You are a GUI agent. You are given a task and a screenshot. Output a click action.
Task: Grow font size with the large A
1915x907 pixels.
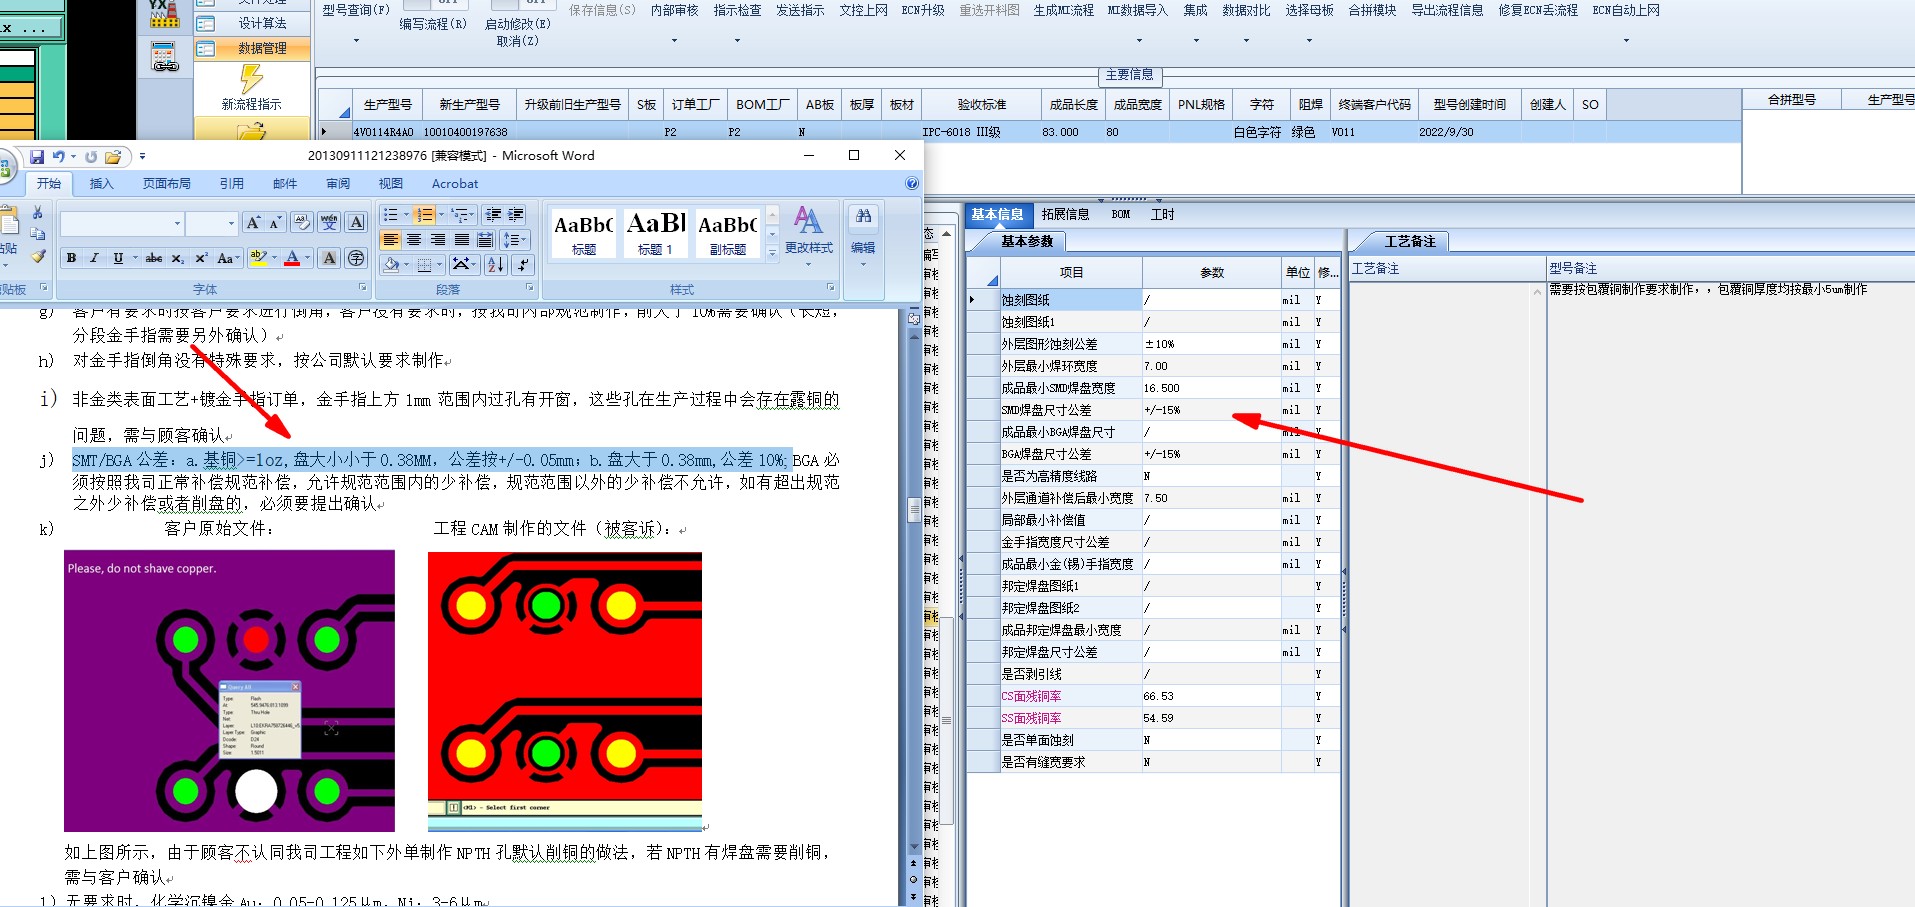click(x=253, y=222)
